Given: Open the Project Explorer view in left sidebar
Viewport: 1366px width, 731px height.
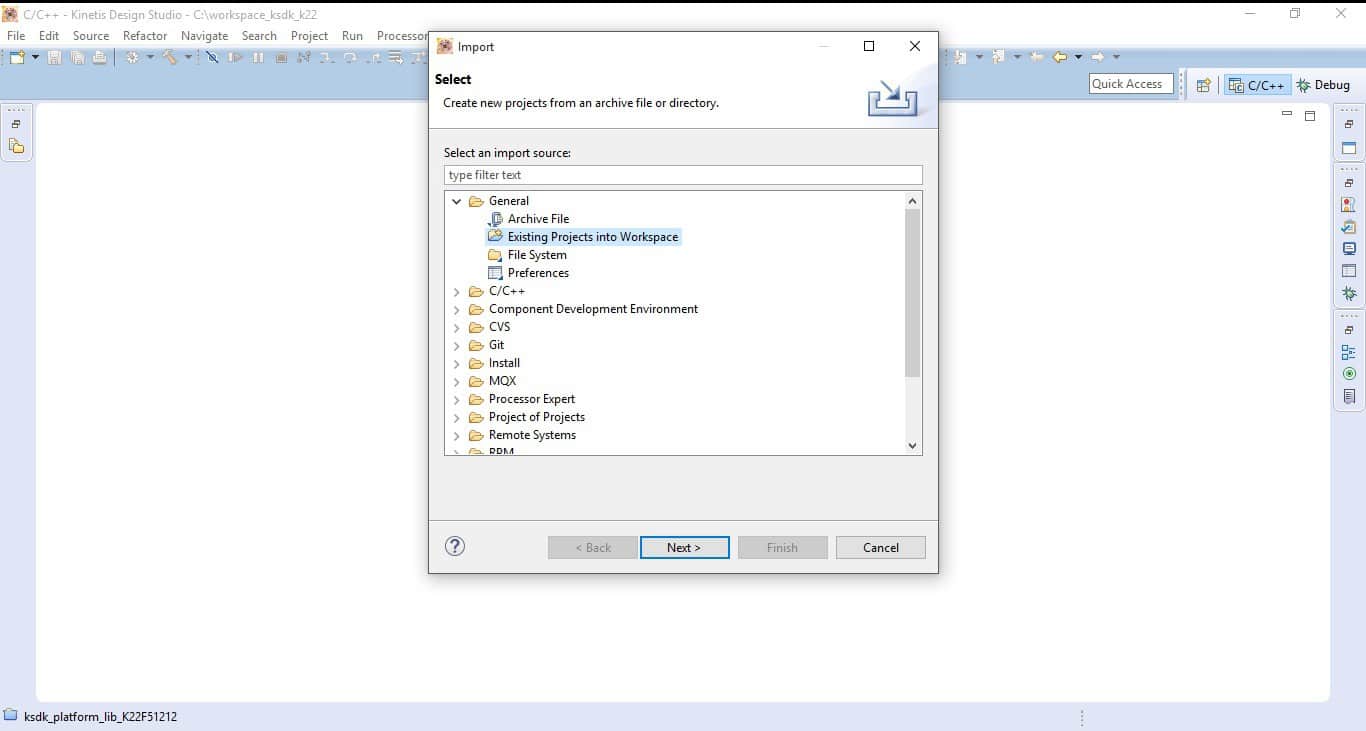Looking at the screenshot, I should (16, 146).
